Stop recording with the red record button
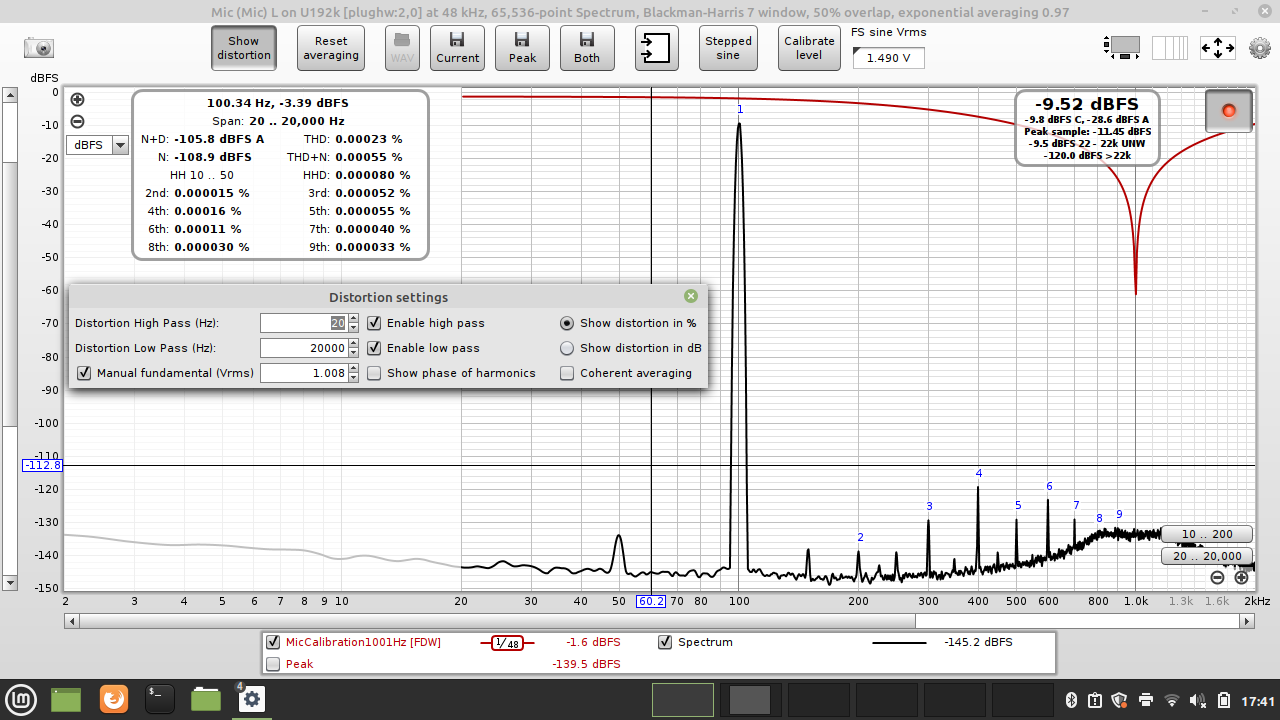 pyautogui.click(x=1229, y=110)
